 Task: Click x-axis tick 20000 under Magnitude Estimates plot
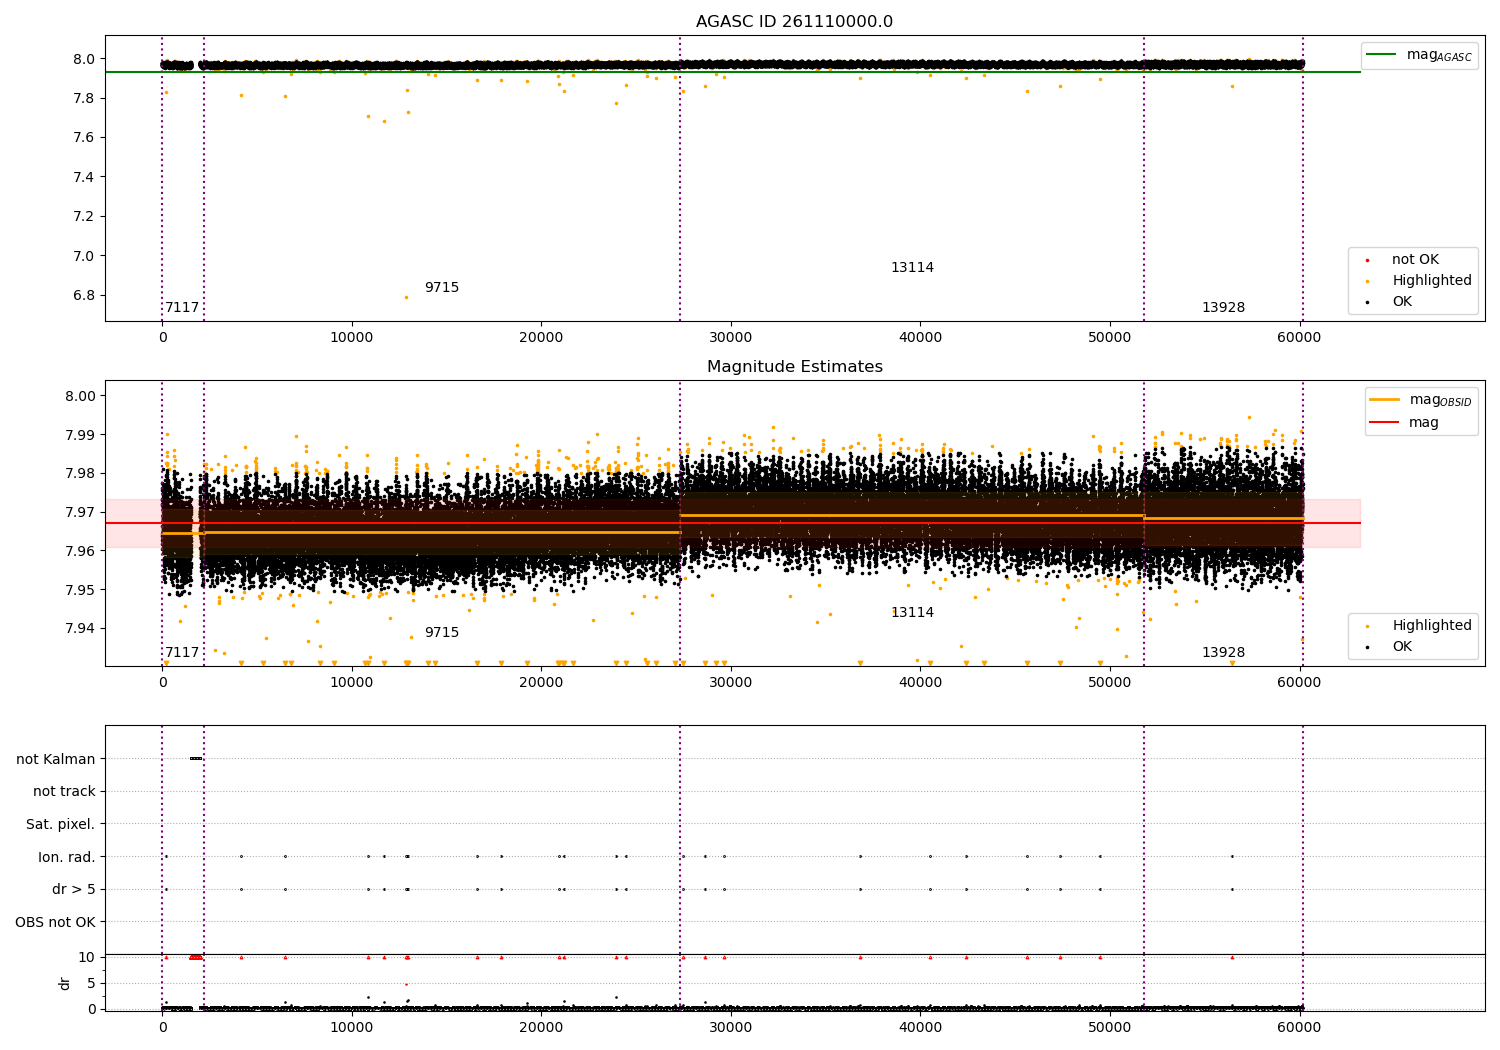pyautogui.click(x=541, y=683)
